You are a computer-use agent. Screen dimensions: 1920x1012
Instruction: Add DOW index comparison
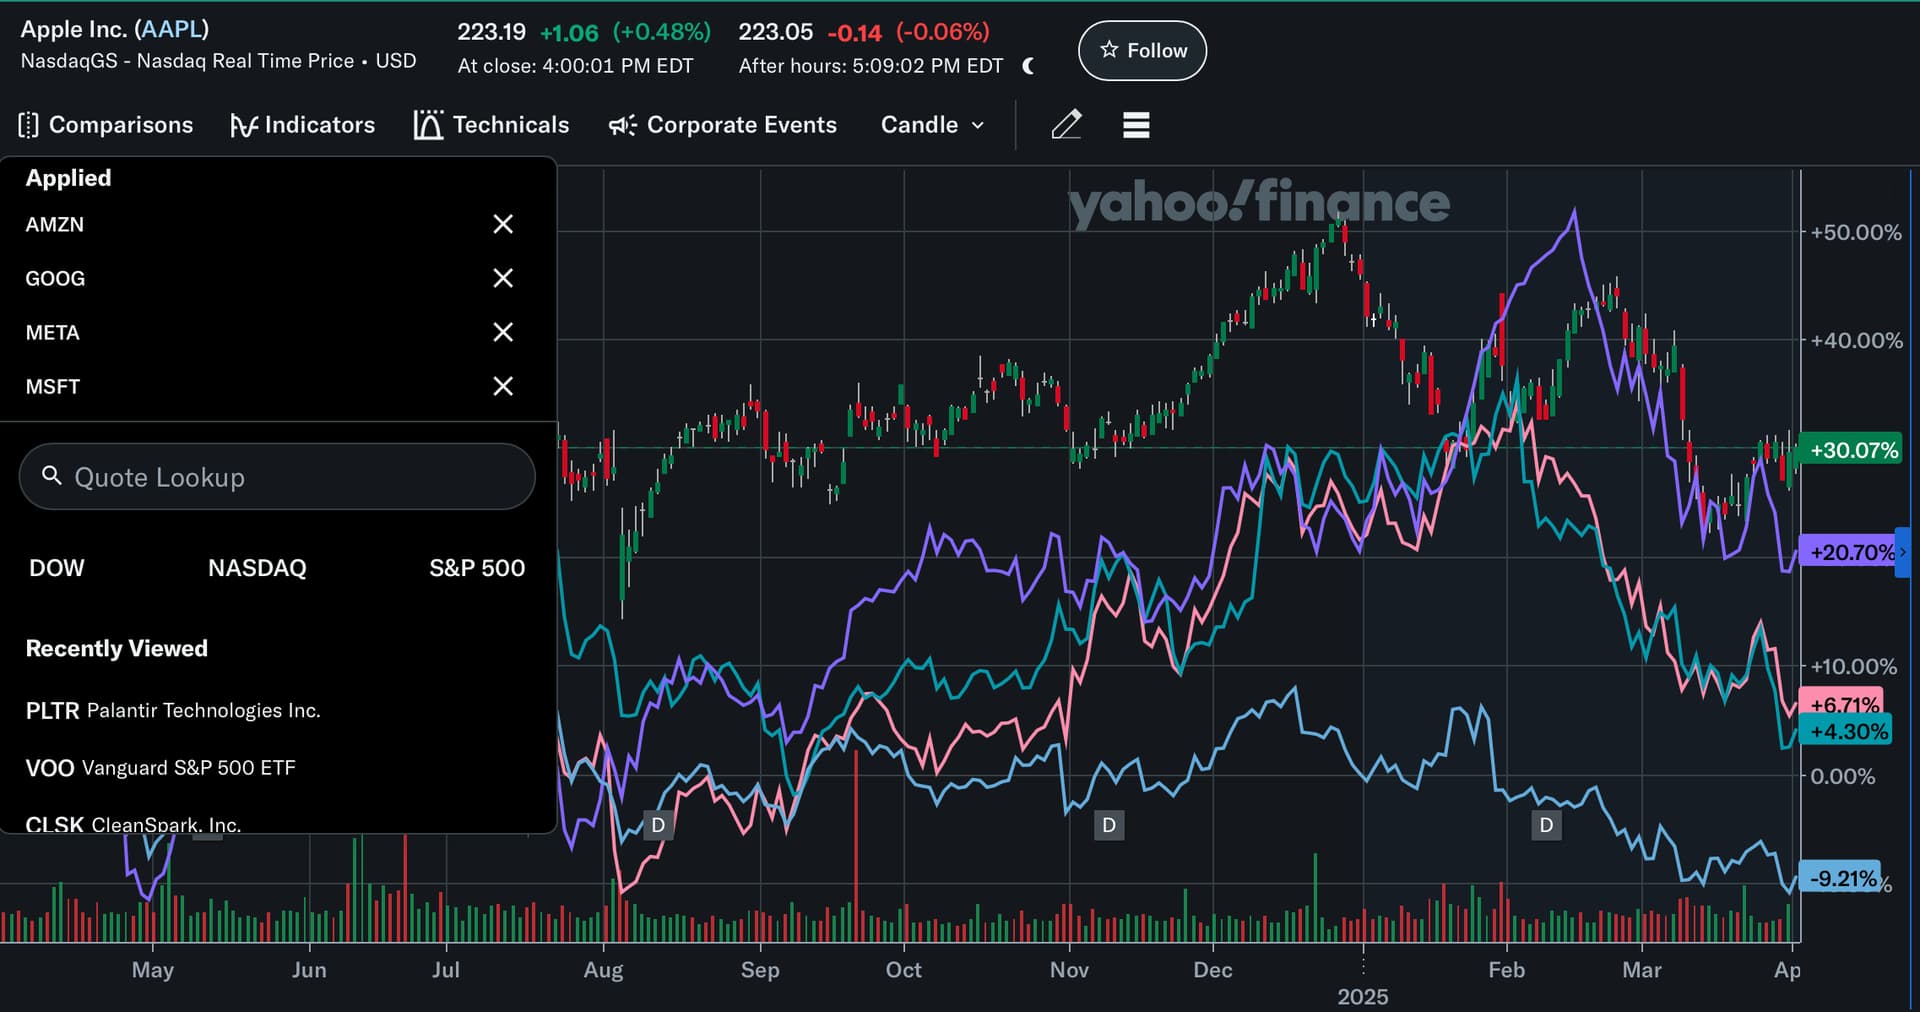tap(57, 568)
